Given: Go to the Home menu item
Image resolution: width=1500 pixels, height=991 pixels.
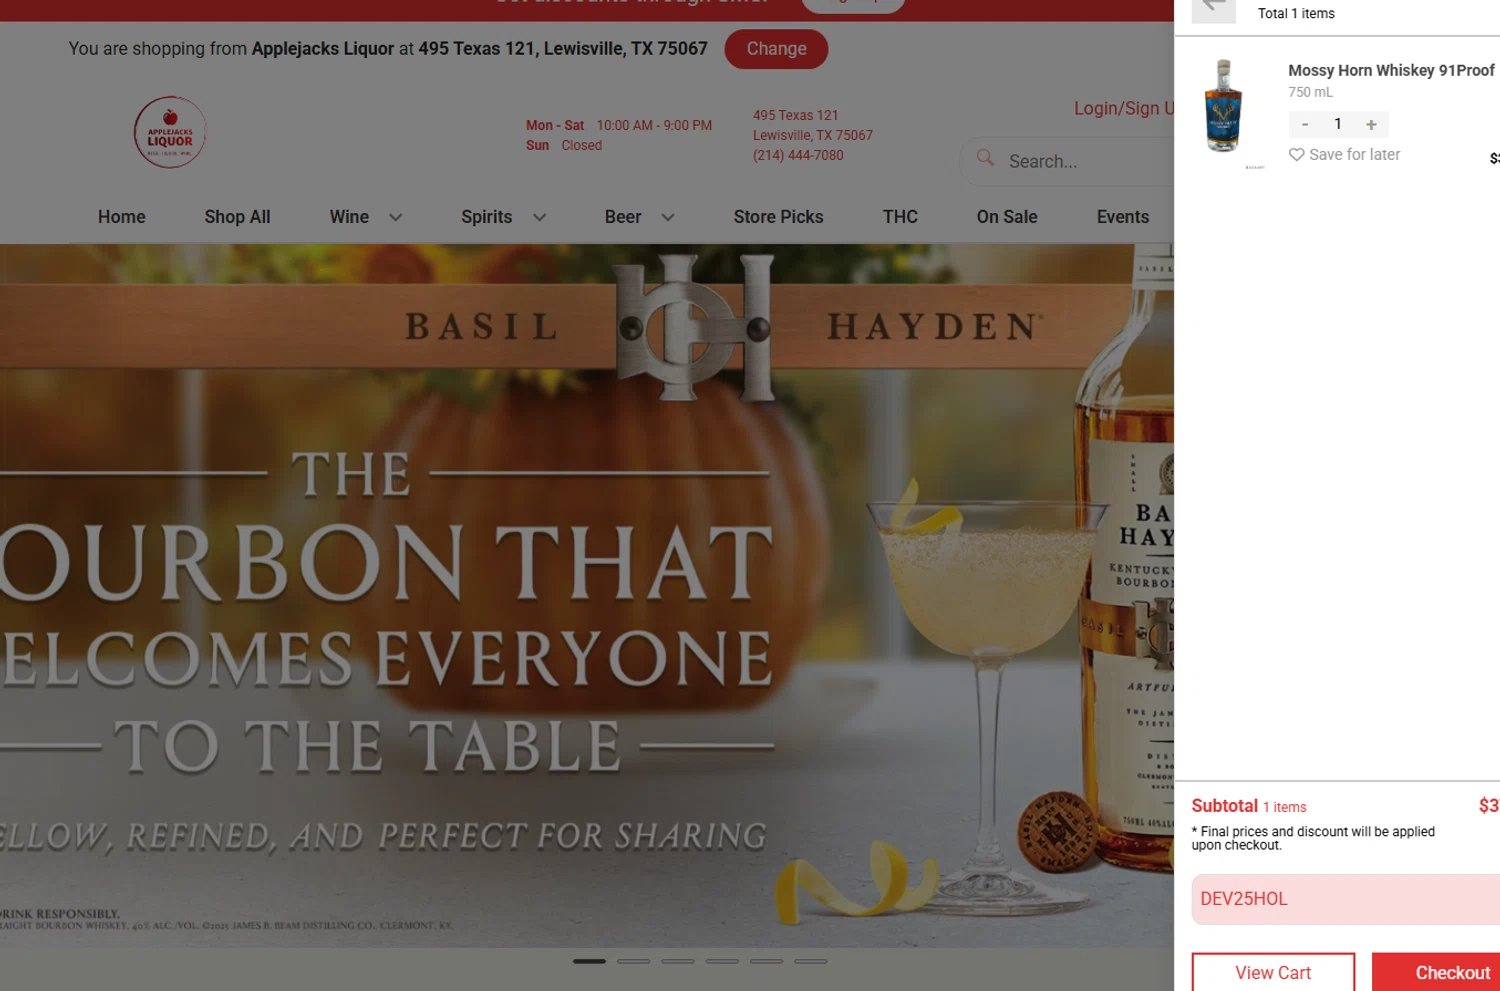Looking at the screenshot, I should [x=122, y=217].
